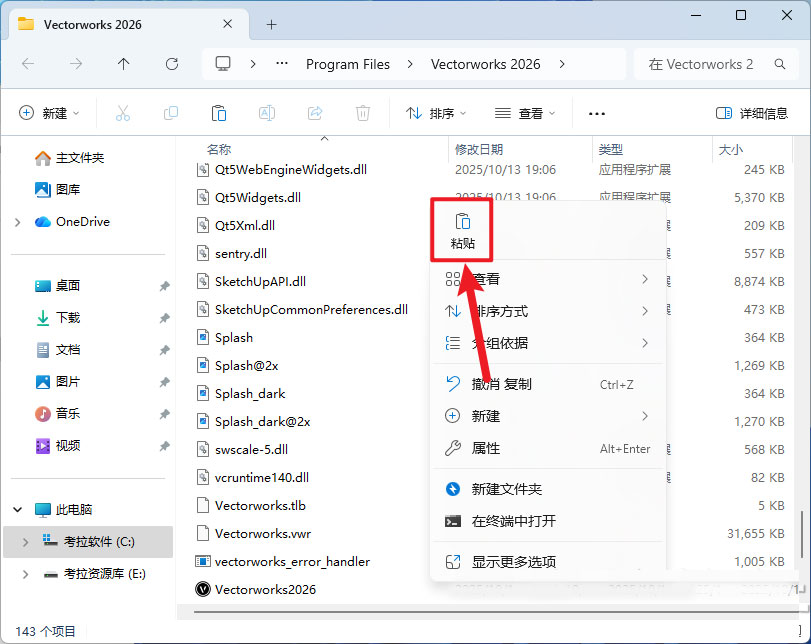Click the search magnifier icon
The width and height of the screenshot is (811, 644).
tap(780, 64)
